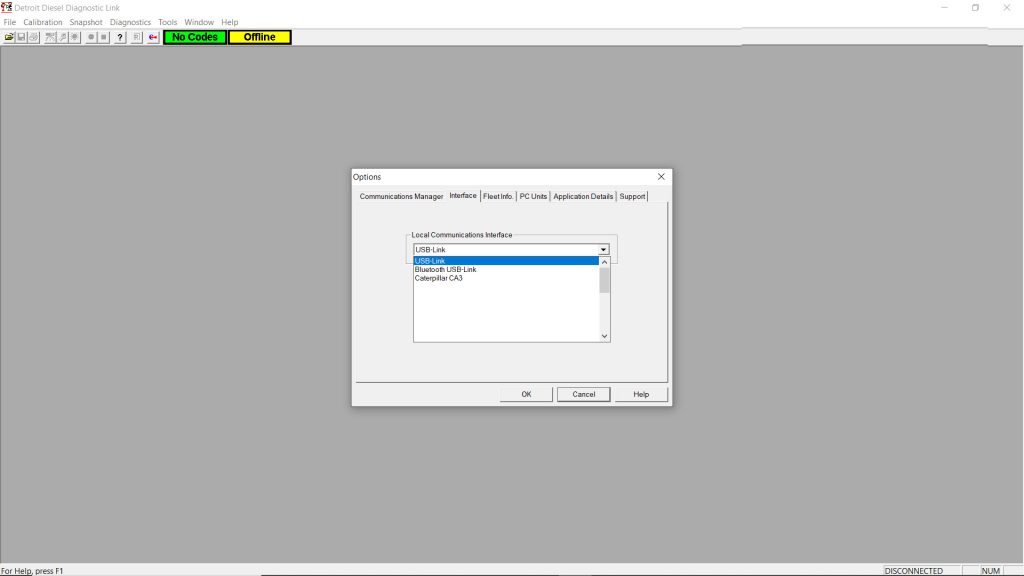Click the yellow Offline status indicator

coord(259,37)
